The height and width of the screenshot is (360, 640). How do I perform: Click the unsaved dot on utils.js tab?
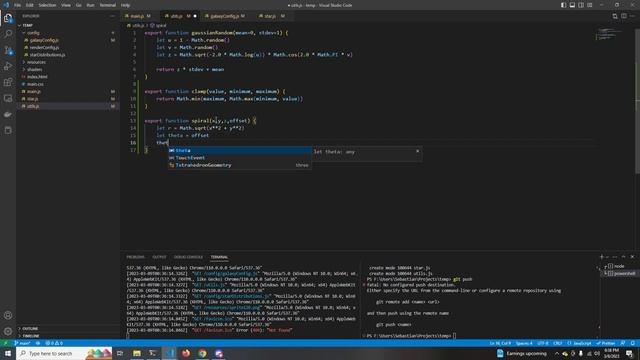[x=195, y=16]
